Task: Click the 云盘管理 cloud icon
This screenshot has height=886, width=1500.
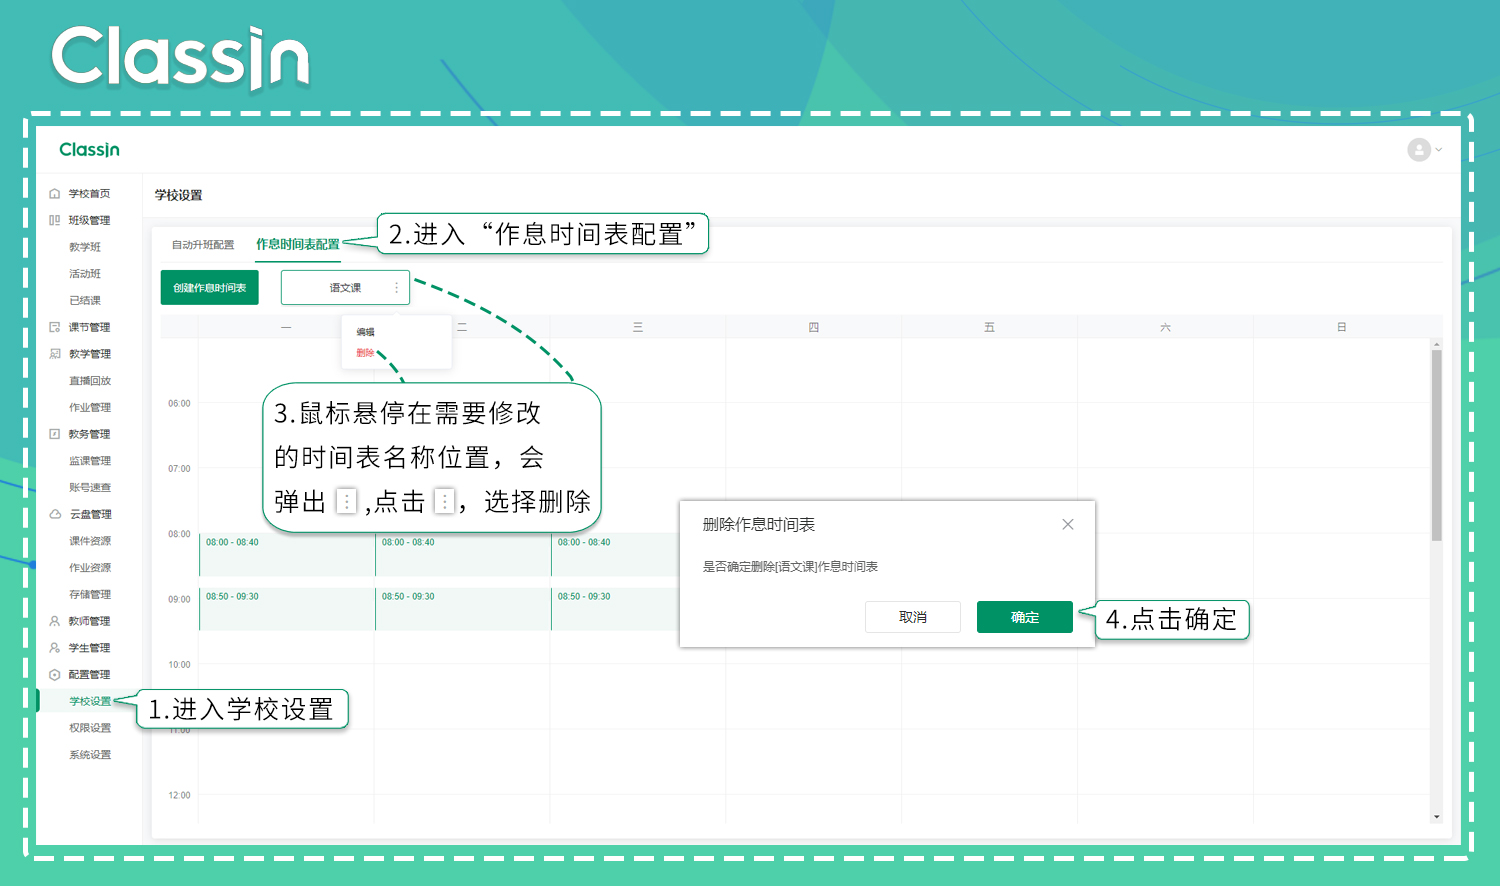Action: (x=55, y=514)
